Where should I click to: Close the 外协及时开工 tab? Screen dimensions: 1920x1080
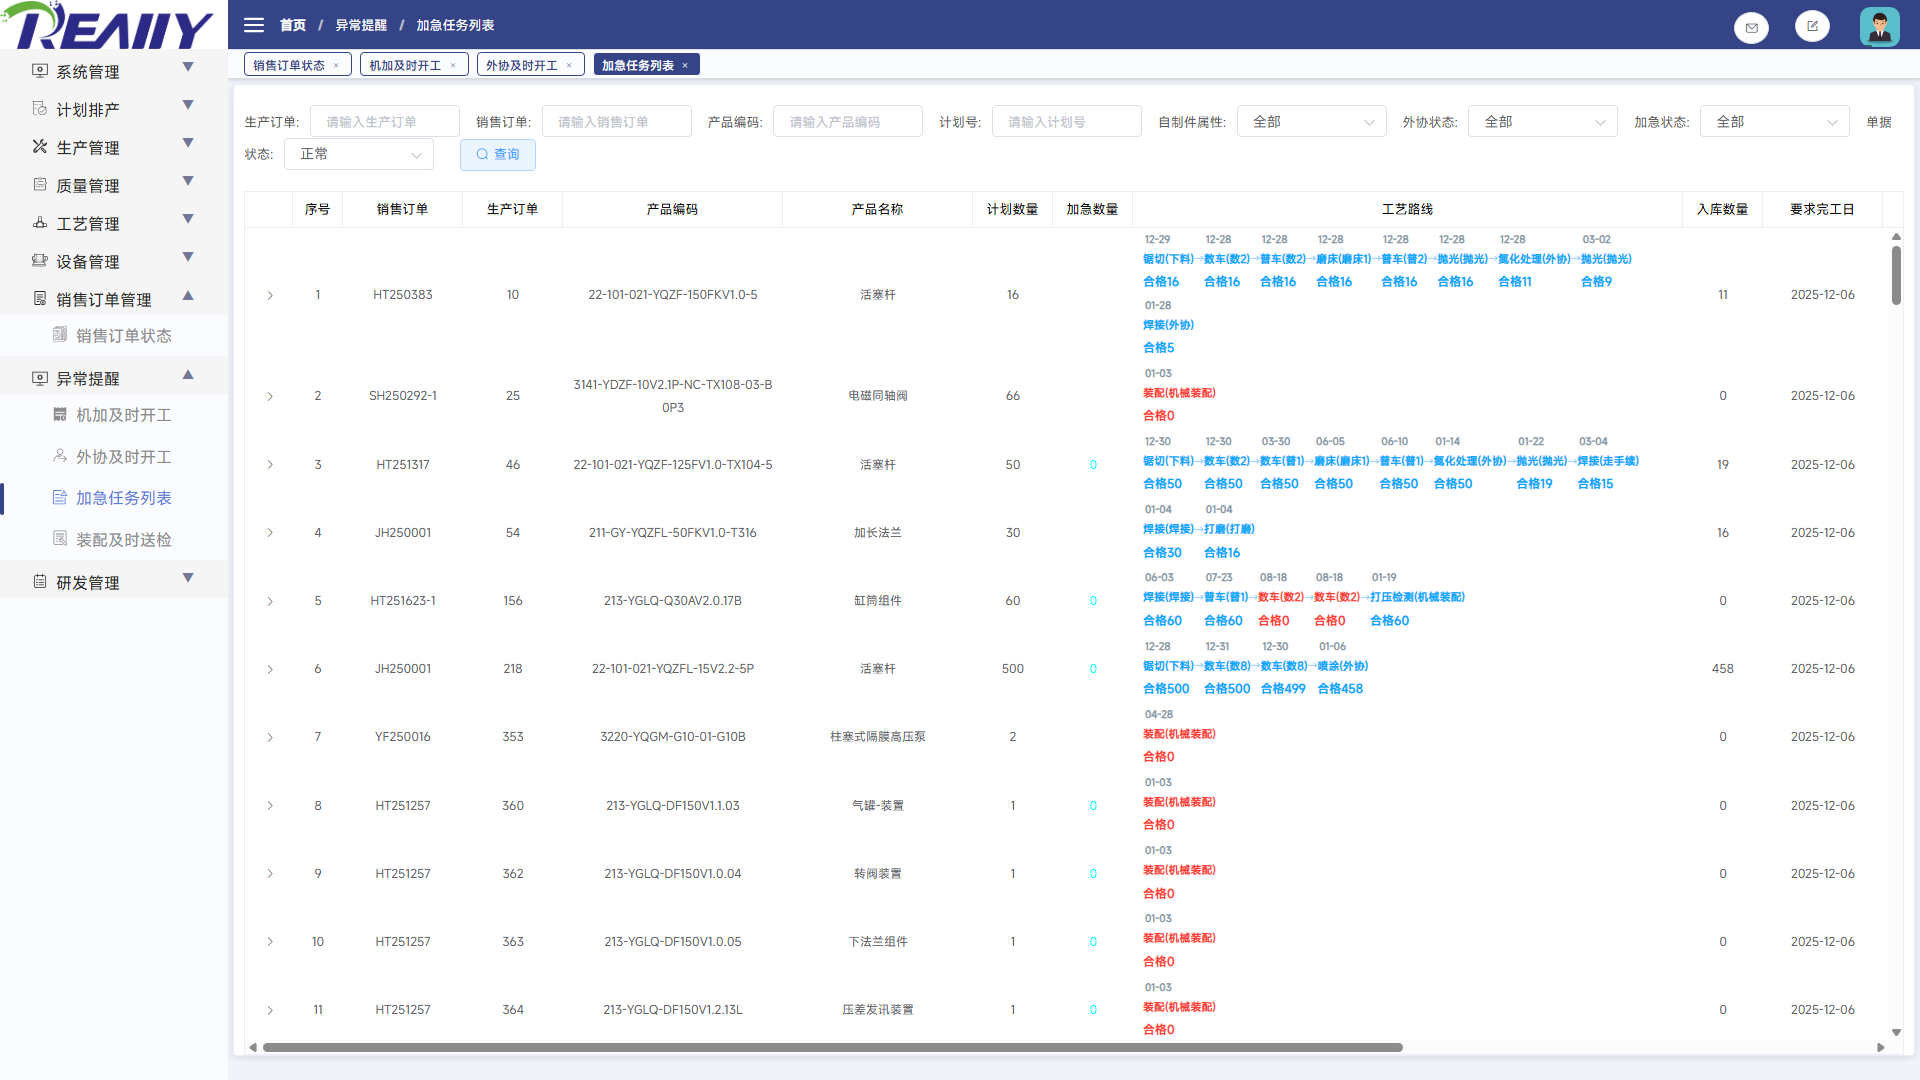click(x=569, y=66)
